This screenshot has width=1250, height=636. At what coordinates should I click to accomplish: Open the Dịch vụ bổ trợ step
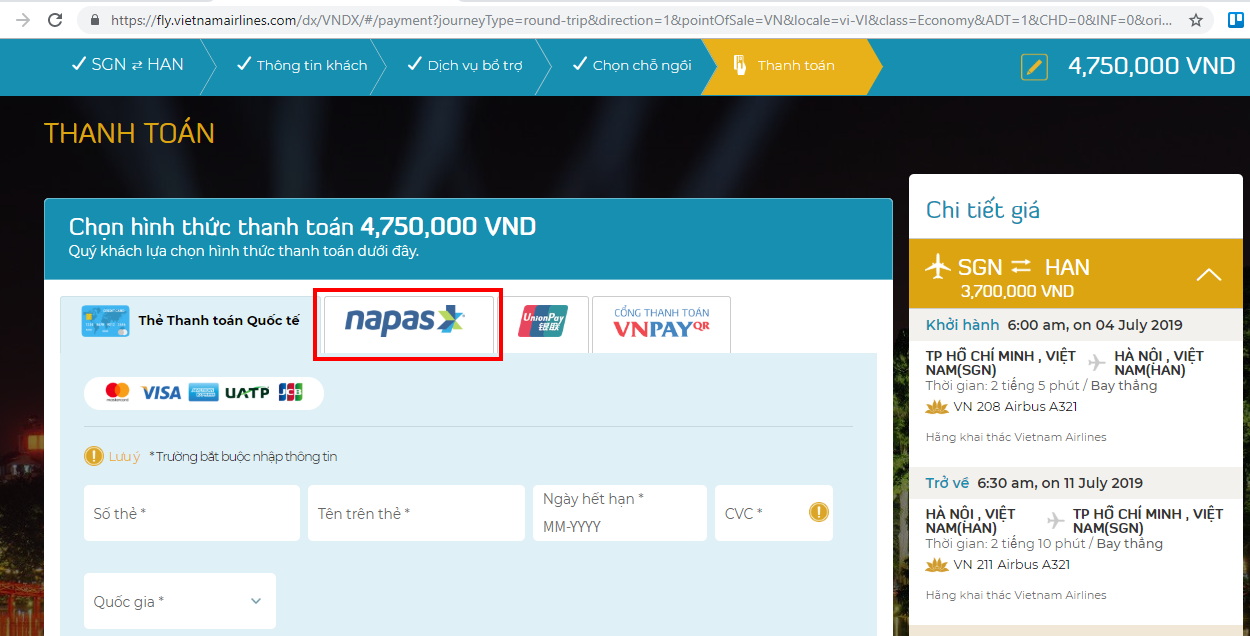click(x=464, y=65)
